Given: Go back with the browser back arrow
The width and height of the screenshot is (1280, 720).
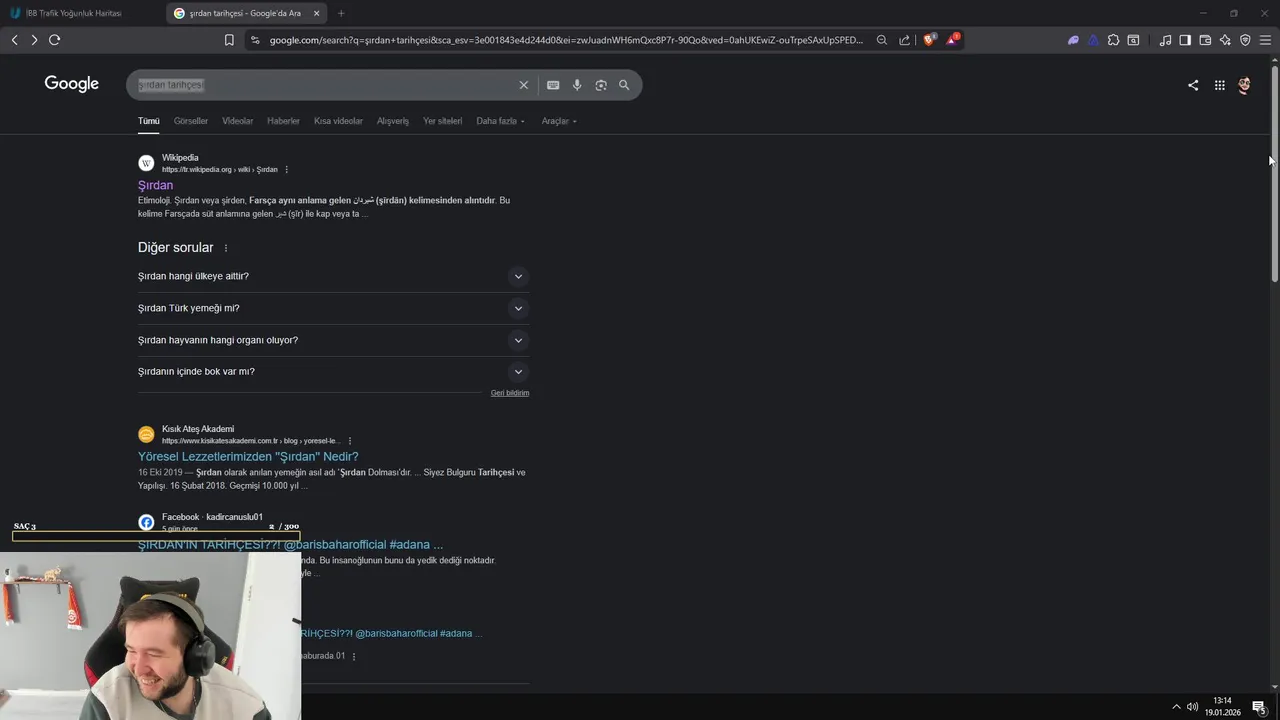Looking at the screenshot, I should tap(14, 40).
